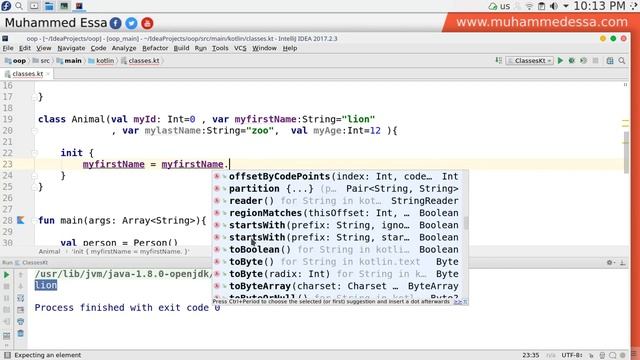Screen dimensions: 640x360
Task: Open the www.muhammedessa.com link
Action: (542, 22)
